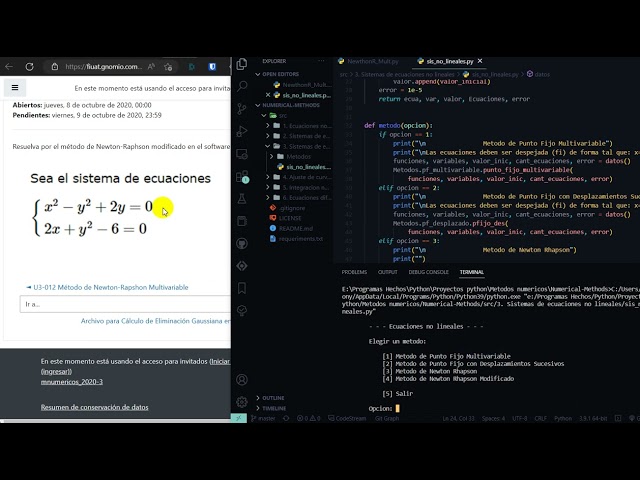
Task: Open the Extensions view with badge
Action: coord(242,177)
